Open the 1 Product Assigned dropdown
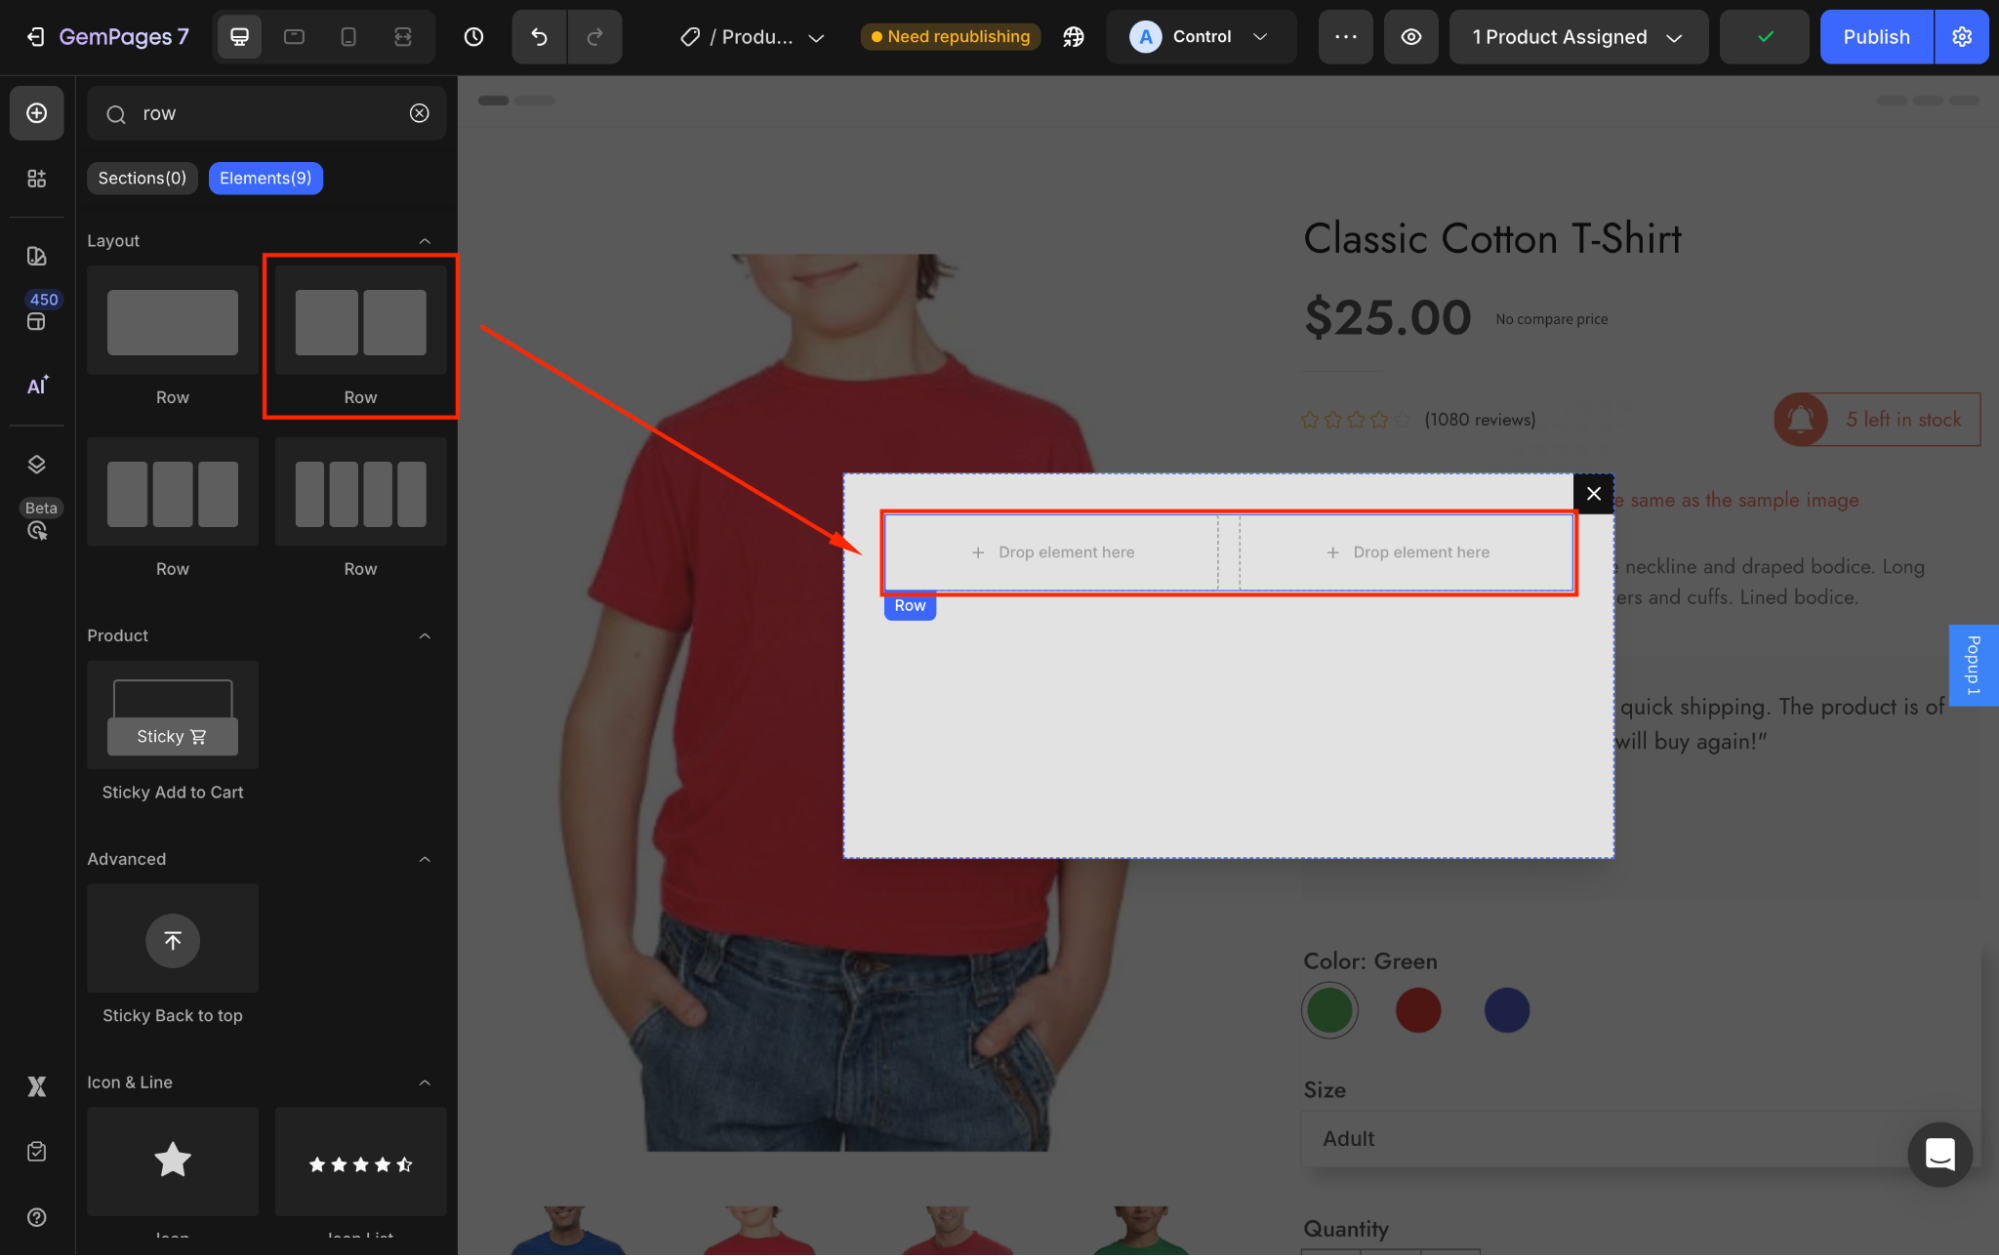1999x1256 pixels. click(x=1577, y=37)
